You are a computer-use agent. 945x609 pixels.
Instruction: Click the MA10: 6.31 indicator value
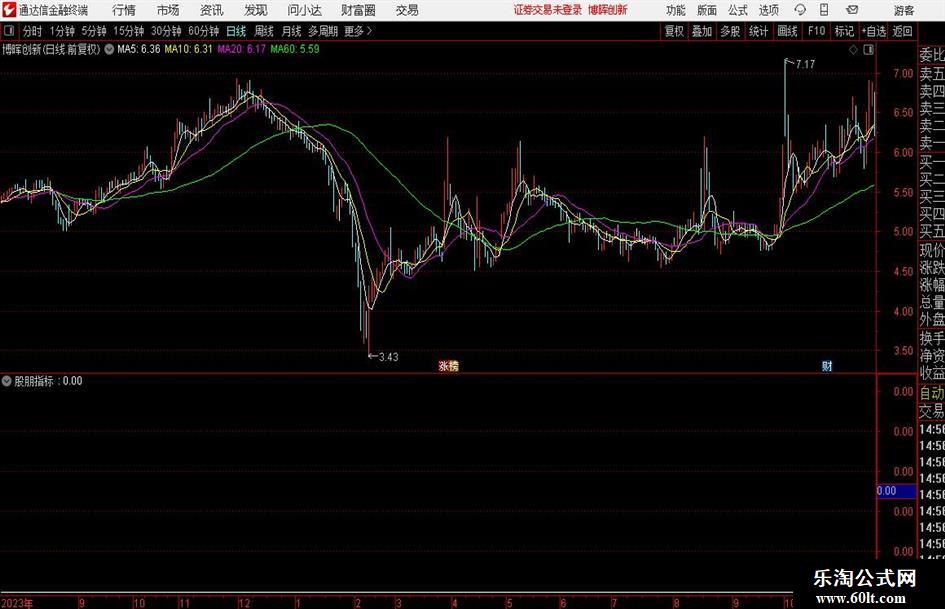[189, 49]
